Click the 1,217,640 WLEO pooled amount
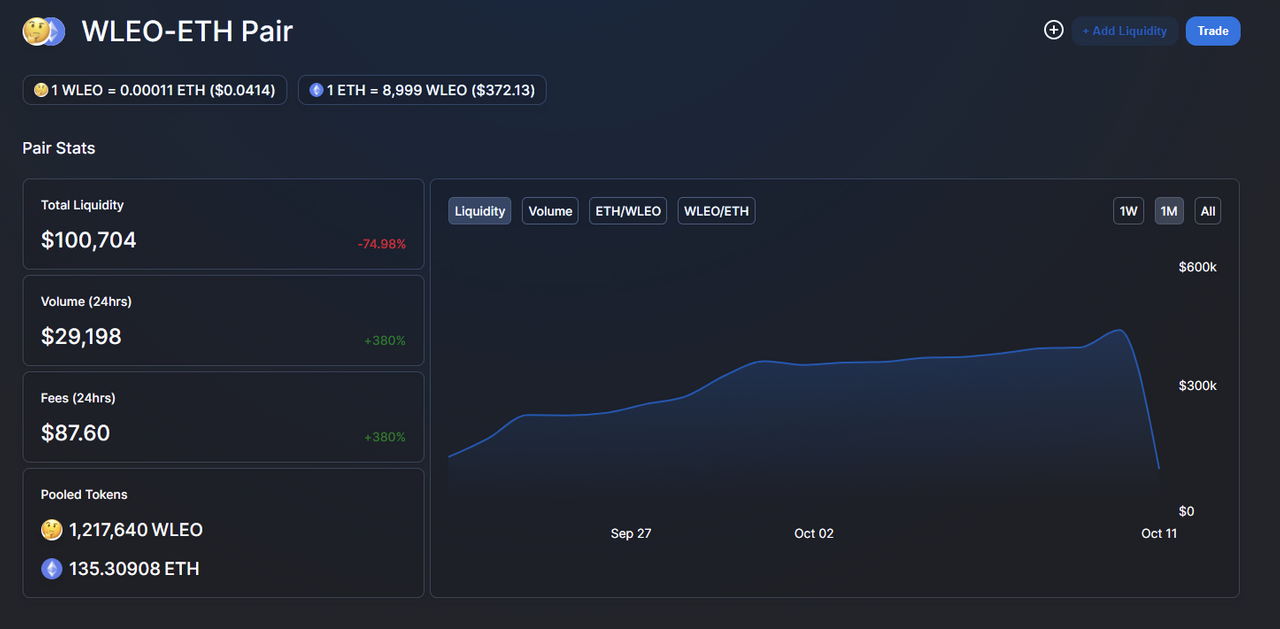Image resolution: width=1280 pixels, height=629 pixels. point(136,529)
